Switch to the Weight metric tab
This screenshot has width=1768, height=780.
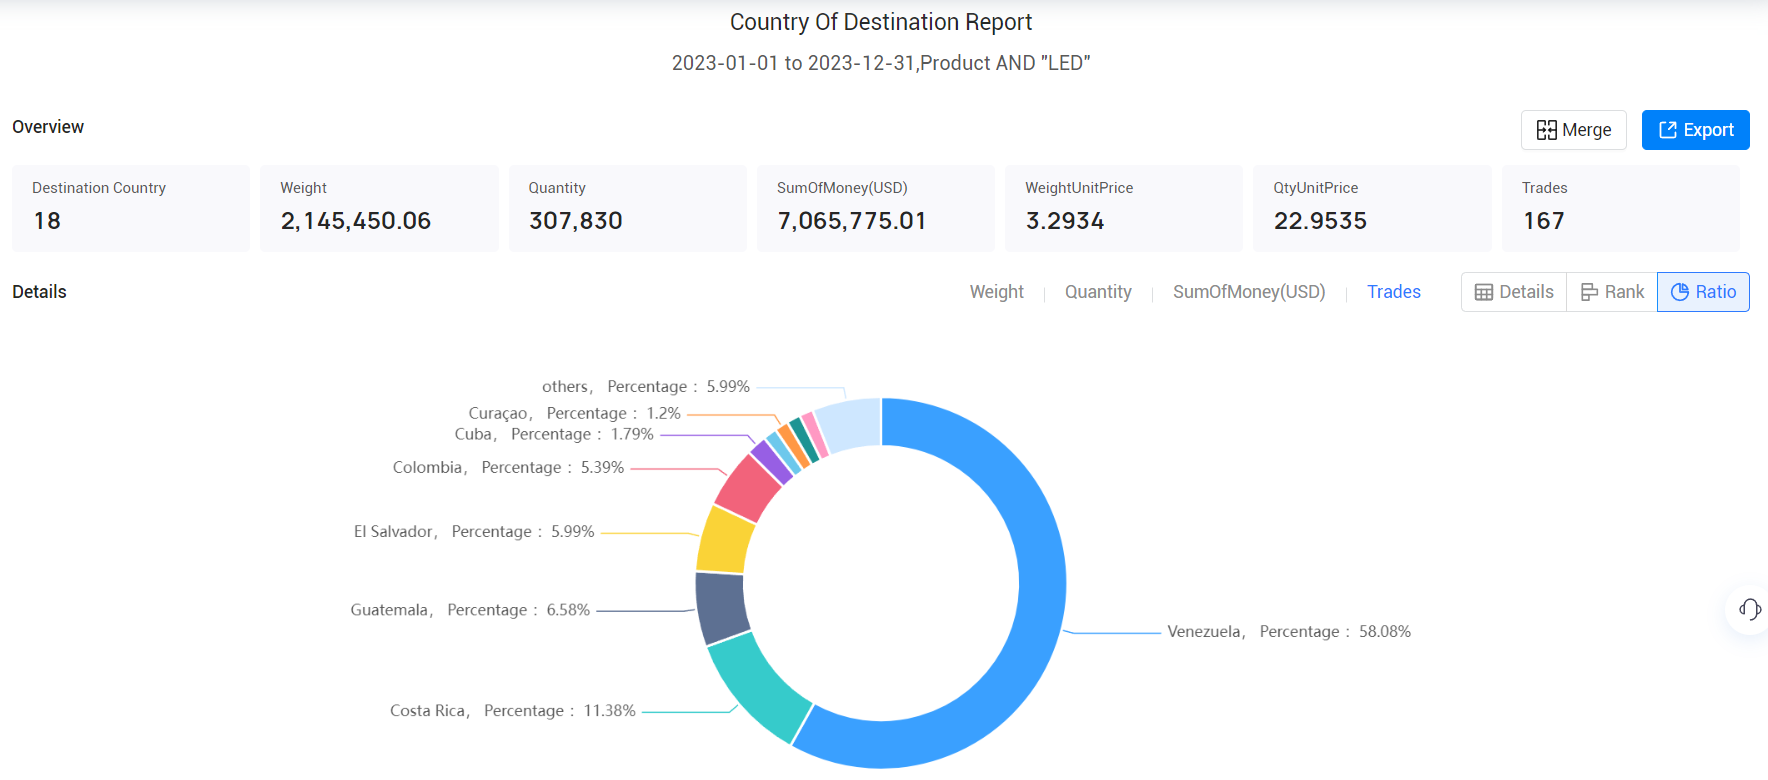pos(996,292)
